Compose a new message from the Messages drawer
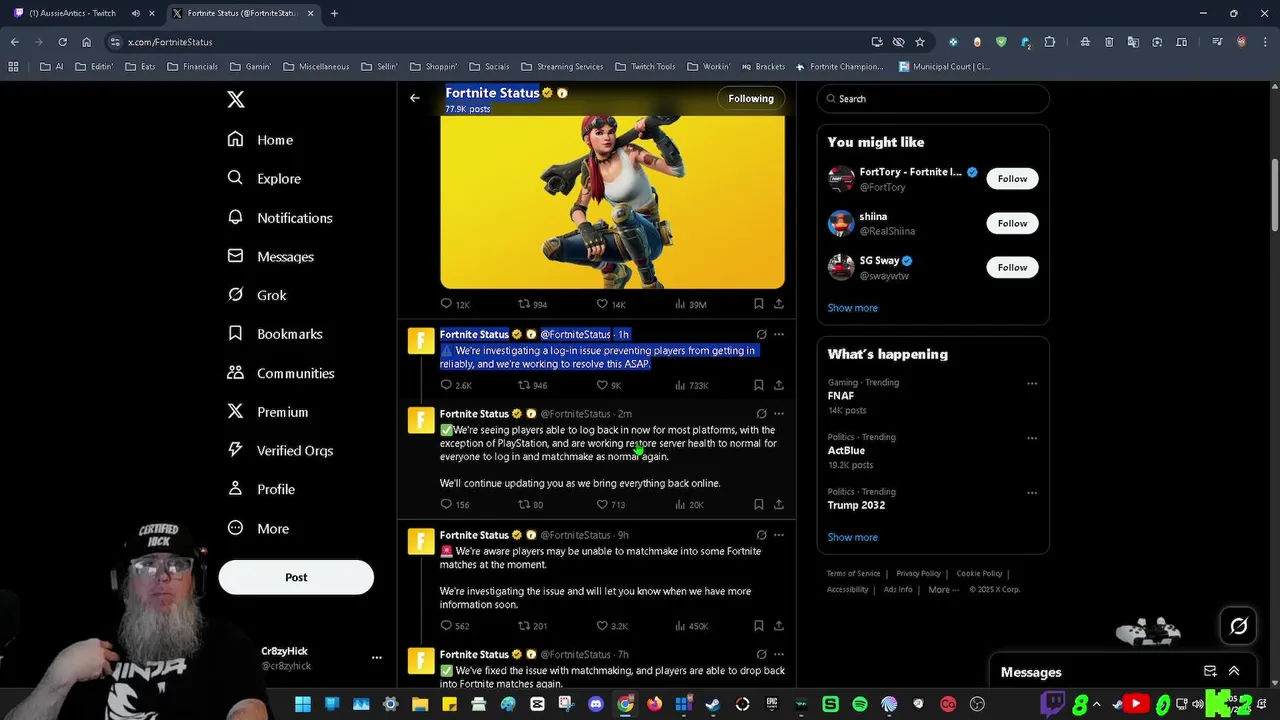This screenshot has height=720, width=1280. (x=1210, y=671)
